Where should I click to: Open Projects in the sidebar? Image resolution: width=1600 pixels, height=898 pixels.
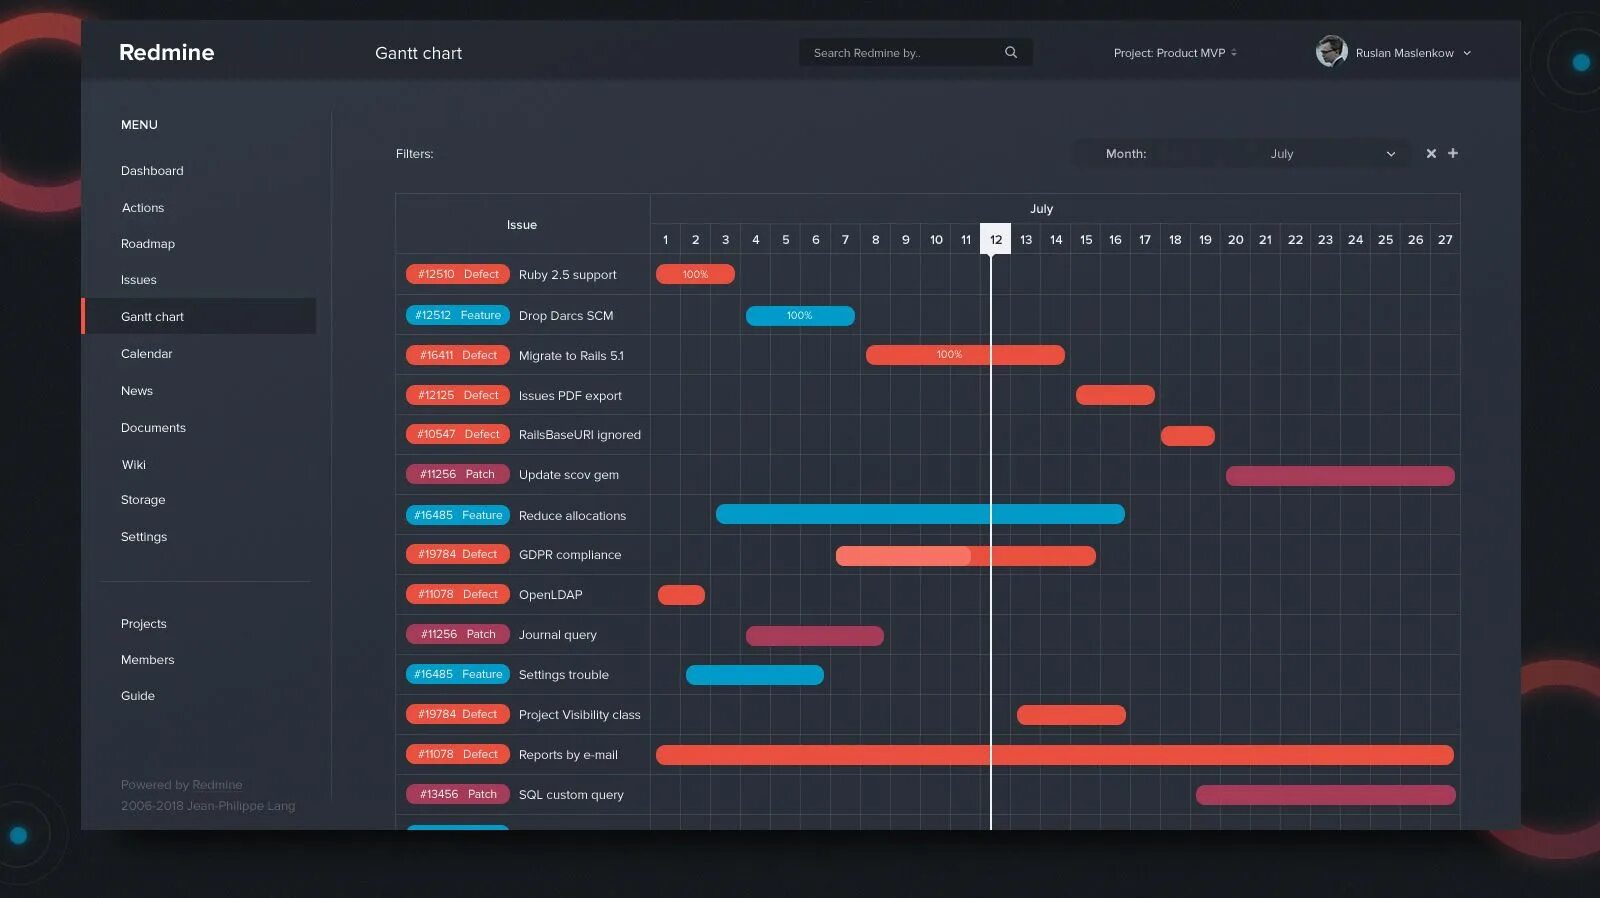click(x=144, y=624)
